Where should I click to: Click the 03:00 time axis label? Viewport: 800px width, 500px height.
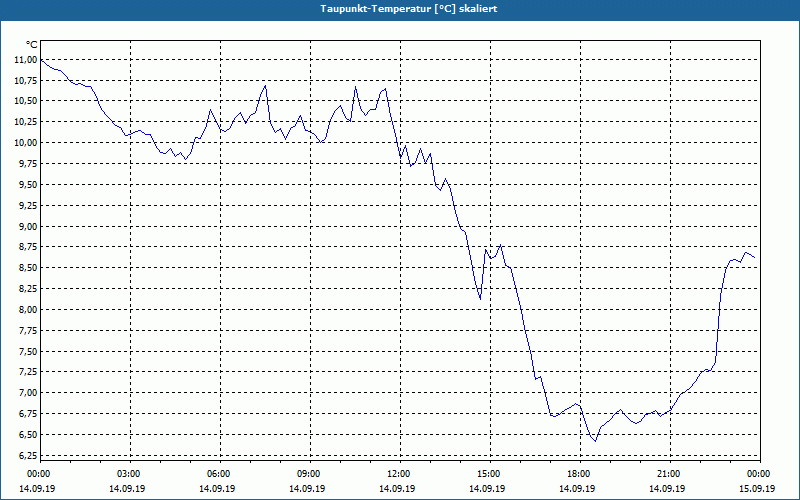coord(131,474)
